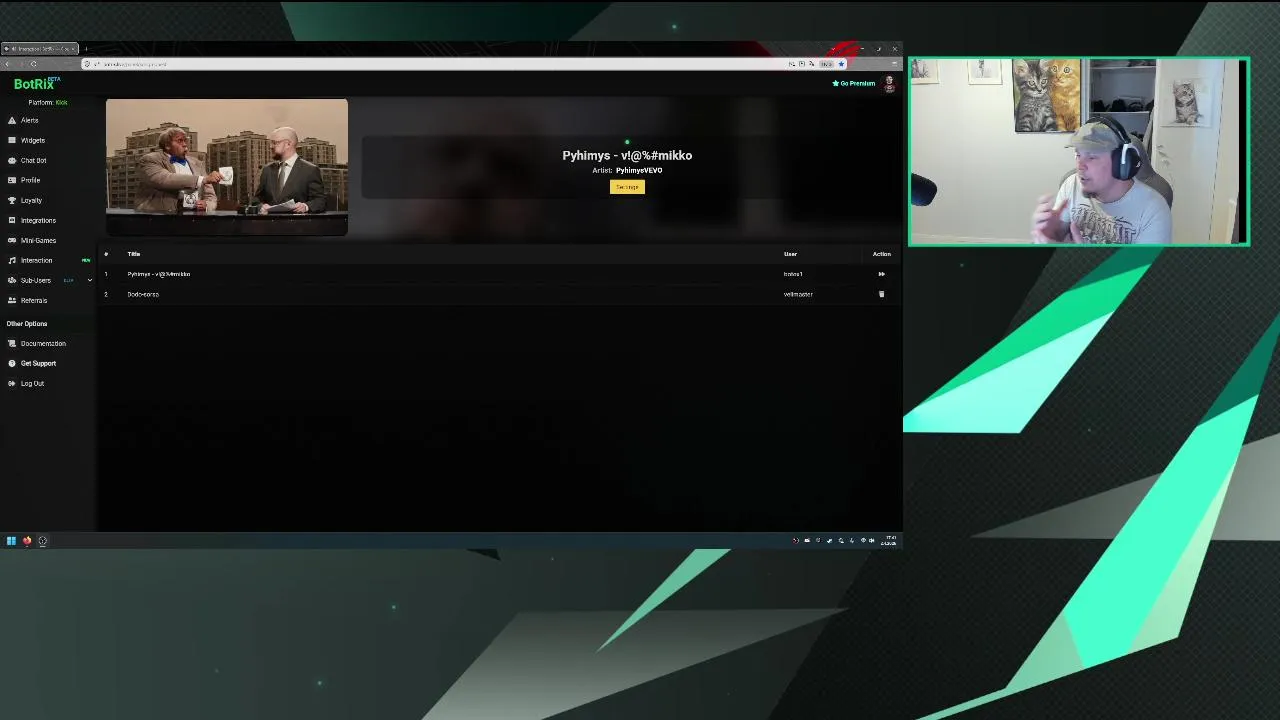The height and width of the screenshot is (720, 1280).
Task: Open the Alerts sidebar item
Action: pyautogui.click(x=29, y=120)
